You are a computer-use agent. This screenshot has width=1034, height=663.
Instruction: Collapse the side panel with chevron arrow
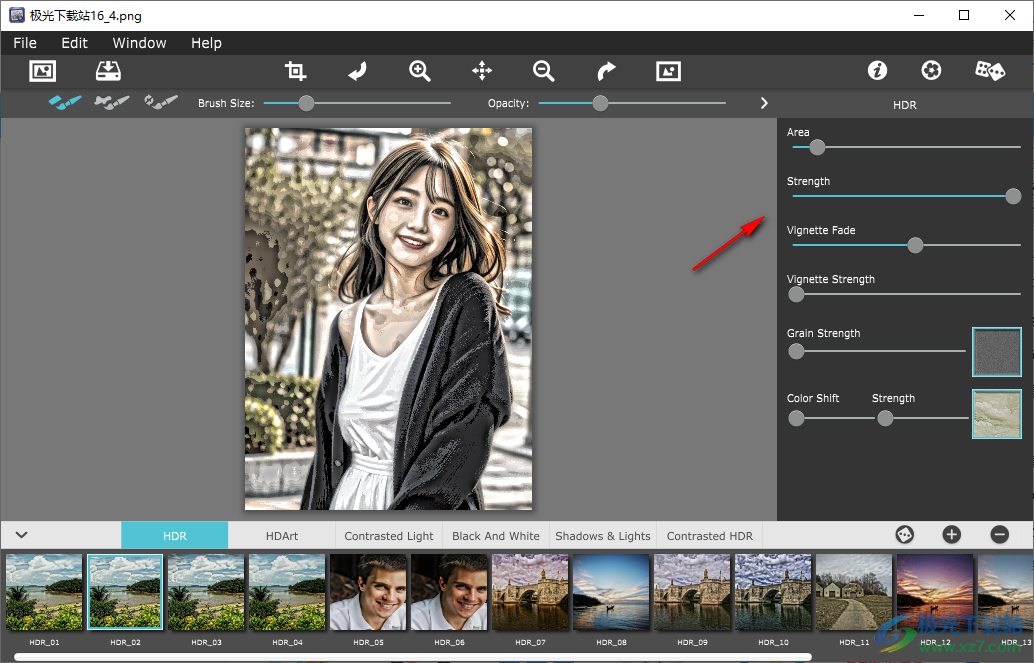point(764,103)
